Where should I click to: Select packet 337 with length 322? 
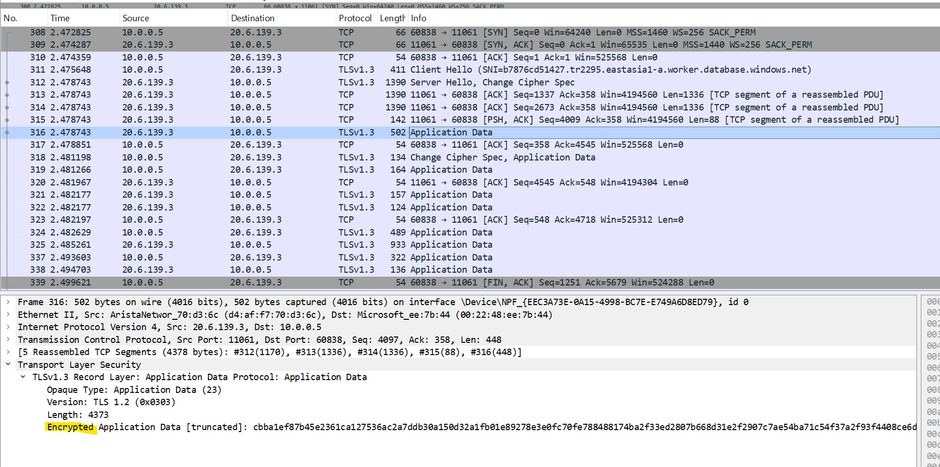pos(470,257)
